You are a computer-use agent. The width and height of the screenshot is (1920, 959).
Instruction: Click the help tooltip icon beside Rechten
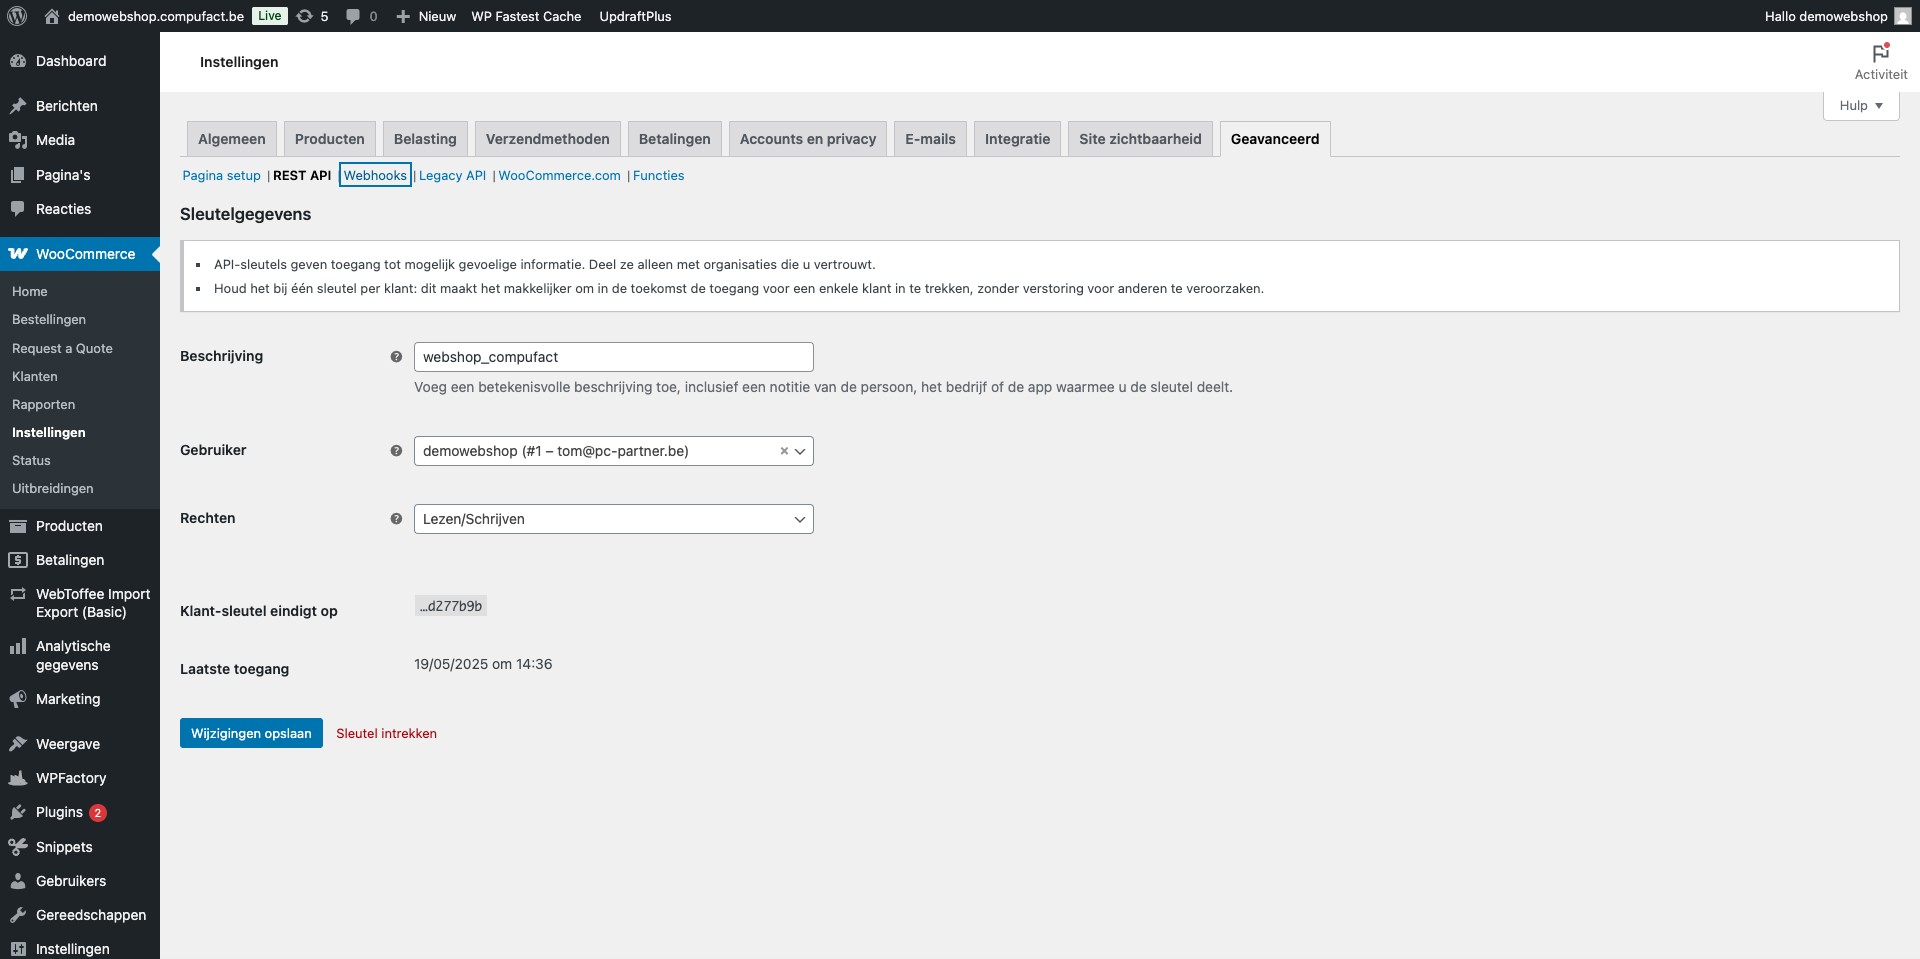396,519
